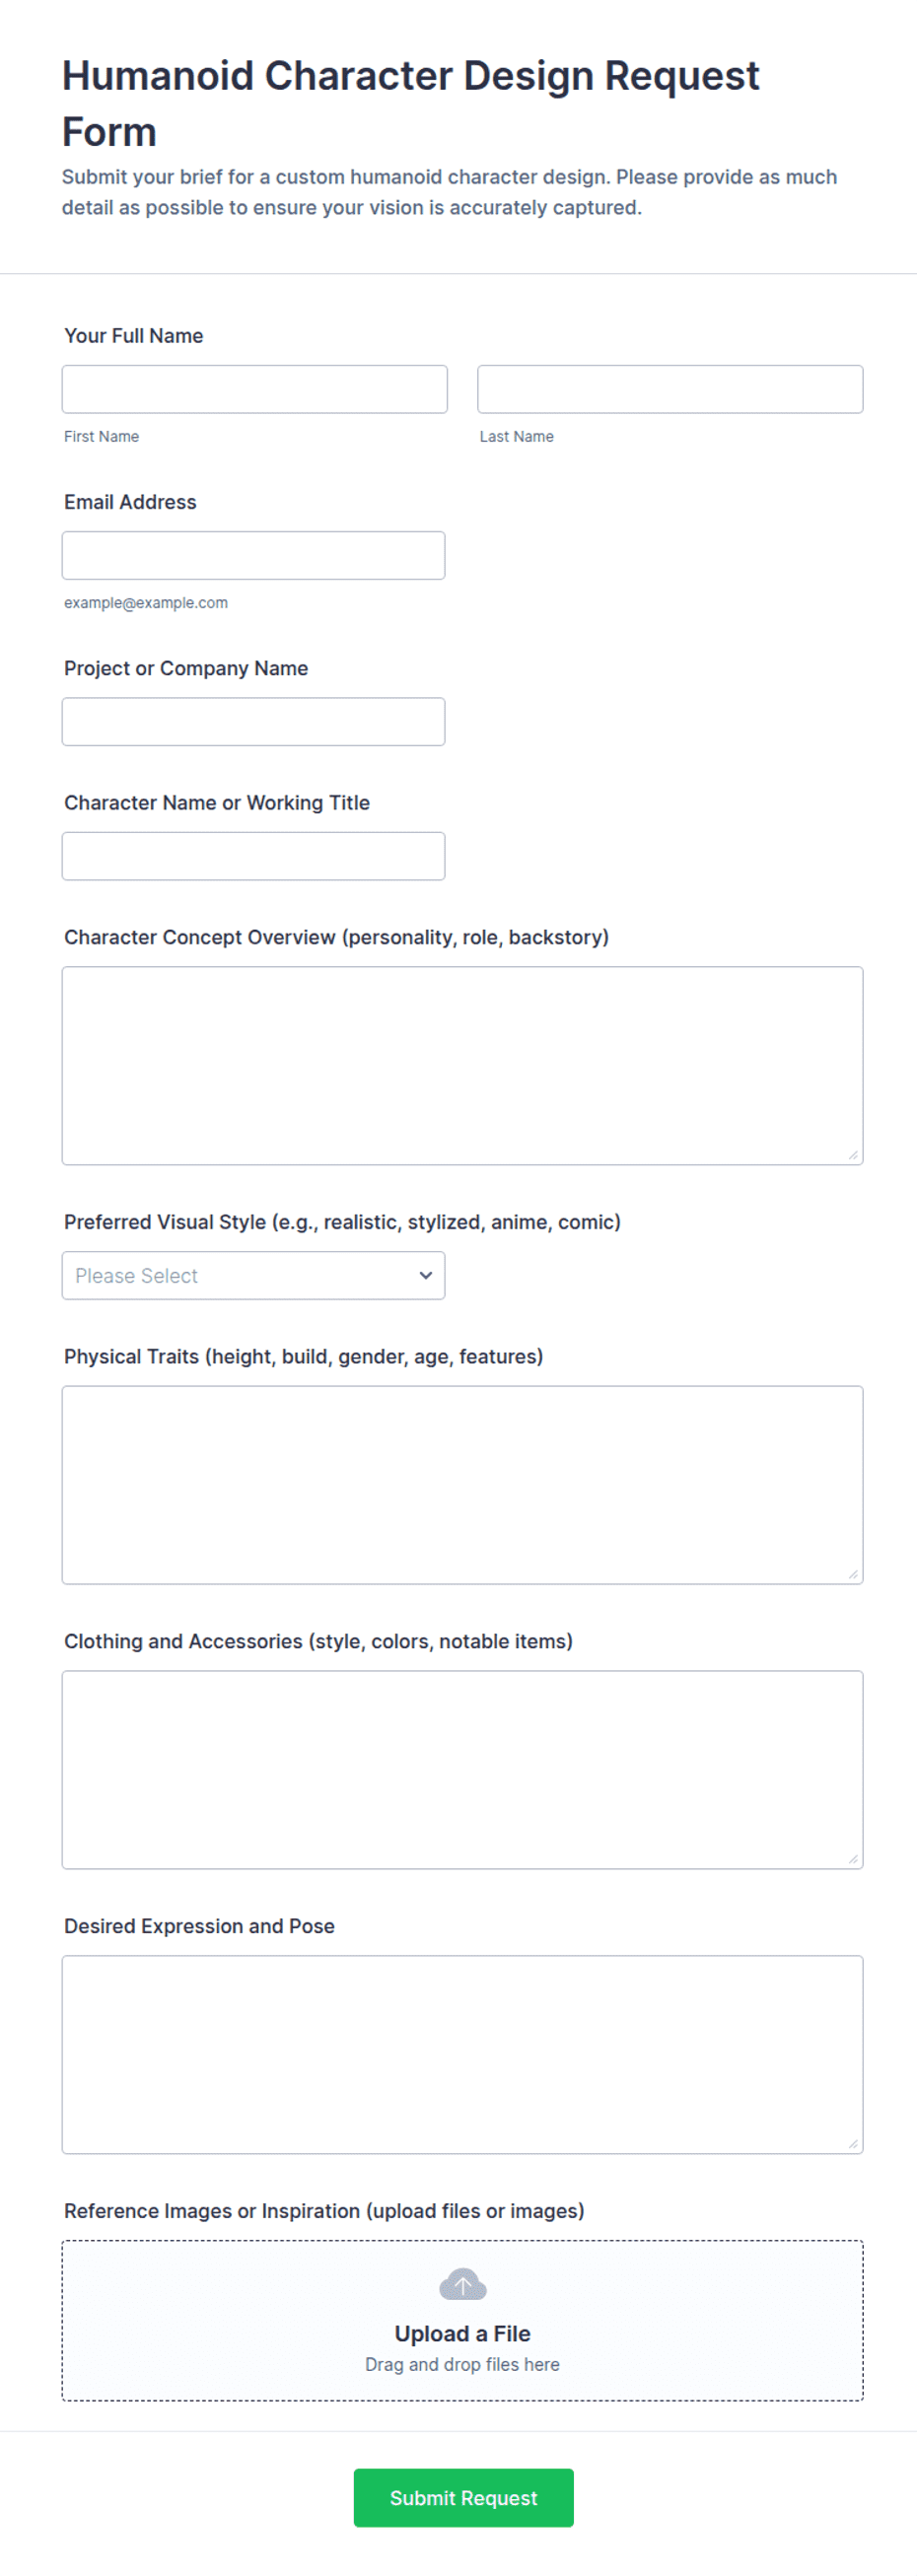917x2576 pixels.
Task: Click inside Character Concept Overview textarea
Action: coord(462,1065)
